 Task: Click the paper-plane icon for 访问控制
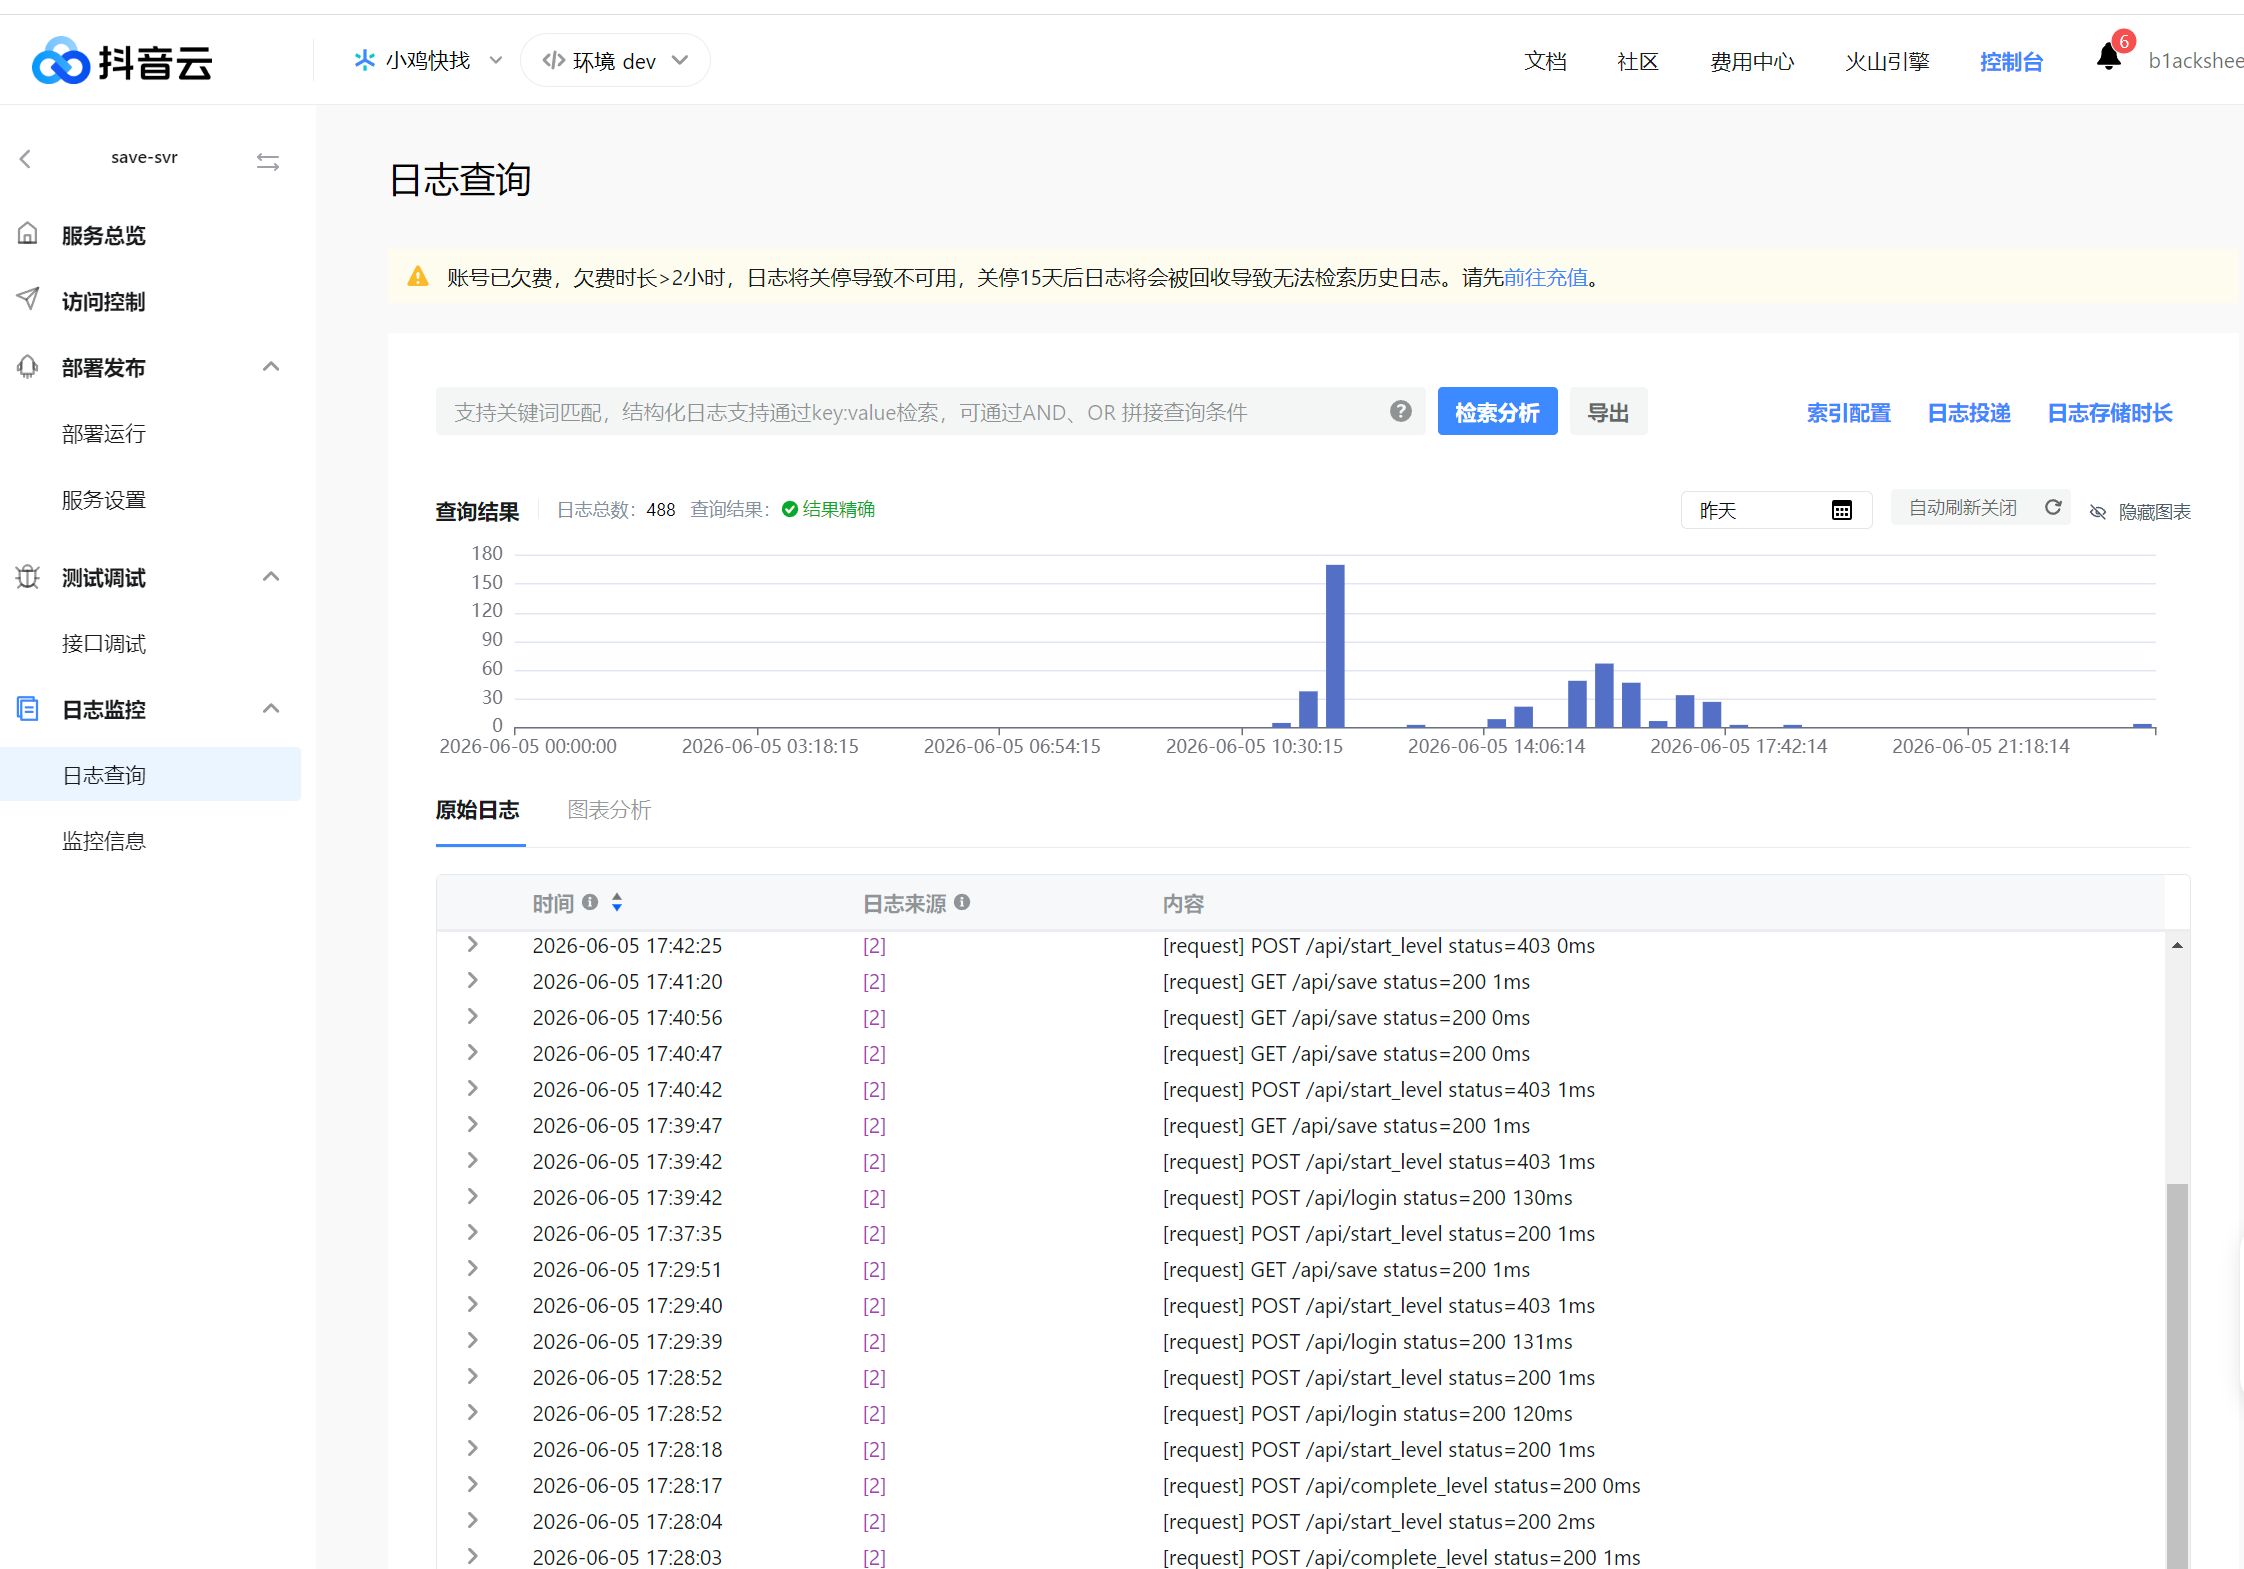coord(28,299)
